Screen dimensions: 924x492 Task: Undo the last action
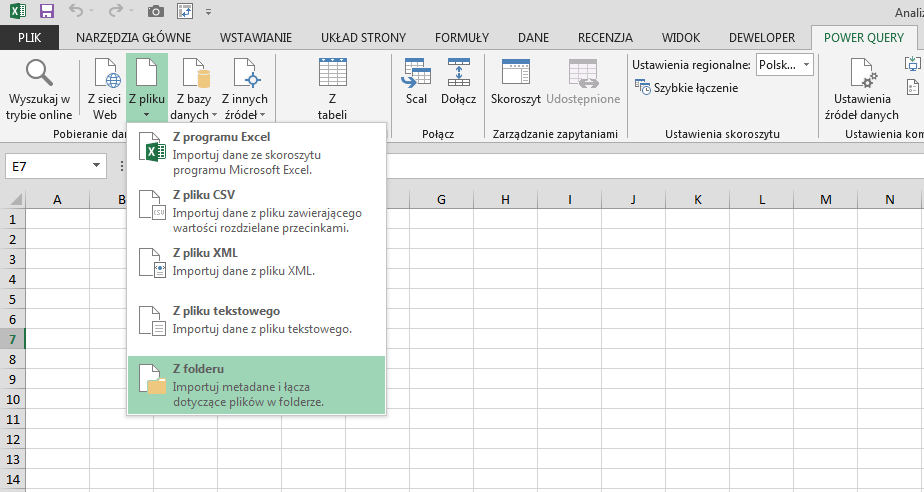click(x=75, y=11)
